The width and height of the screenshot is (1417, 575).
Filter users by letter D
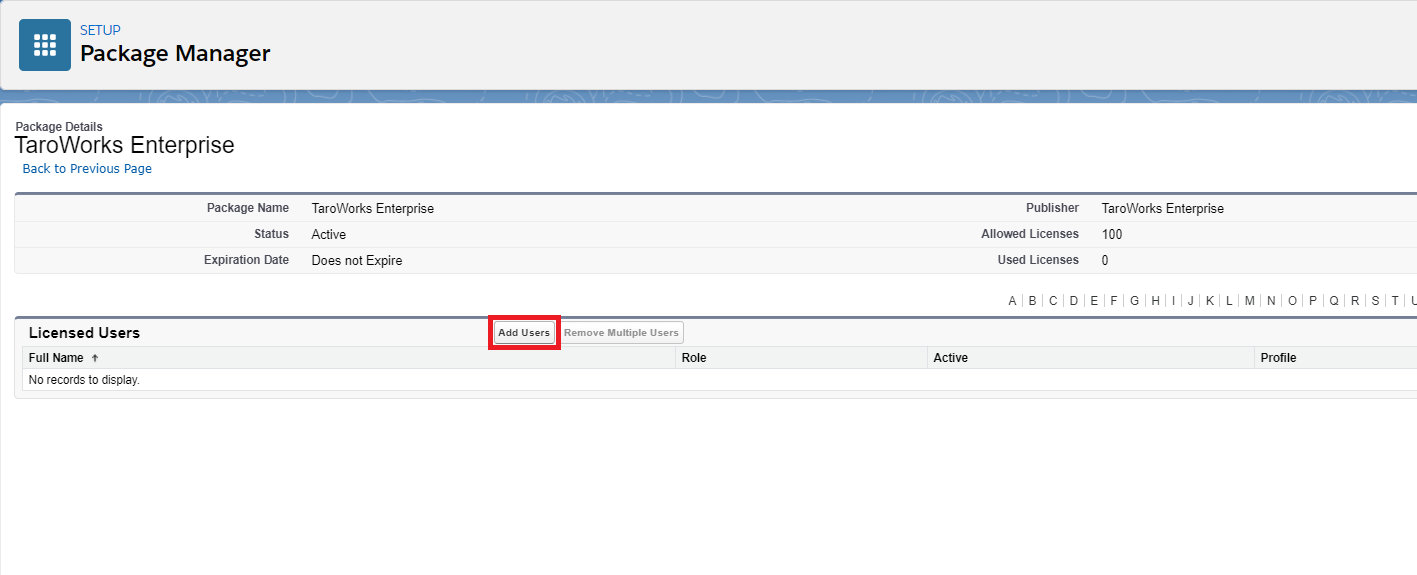(1073, 301)
